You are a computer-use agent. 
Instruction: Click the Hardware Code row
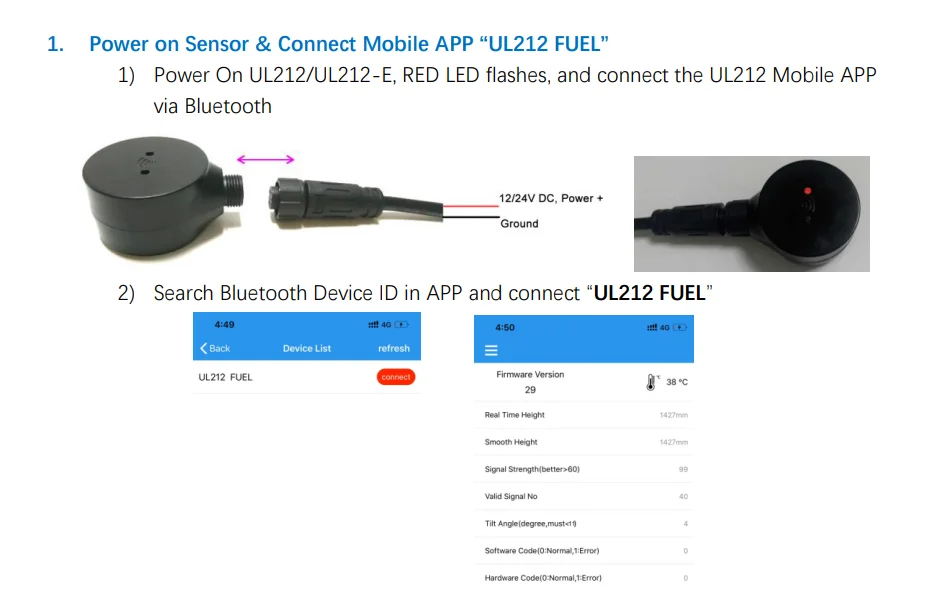click(584, 578)
